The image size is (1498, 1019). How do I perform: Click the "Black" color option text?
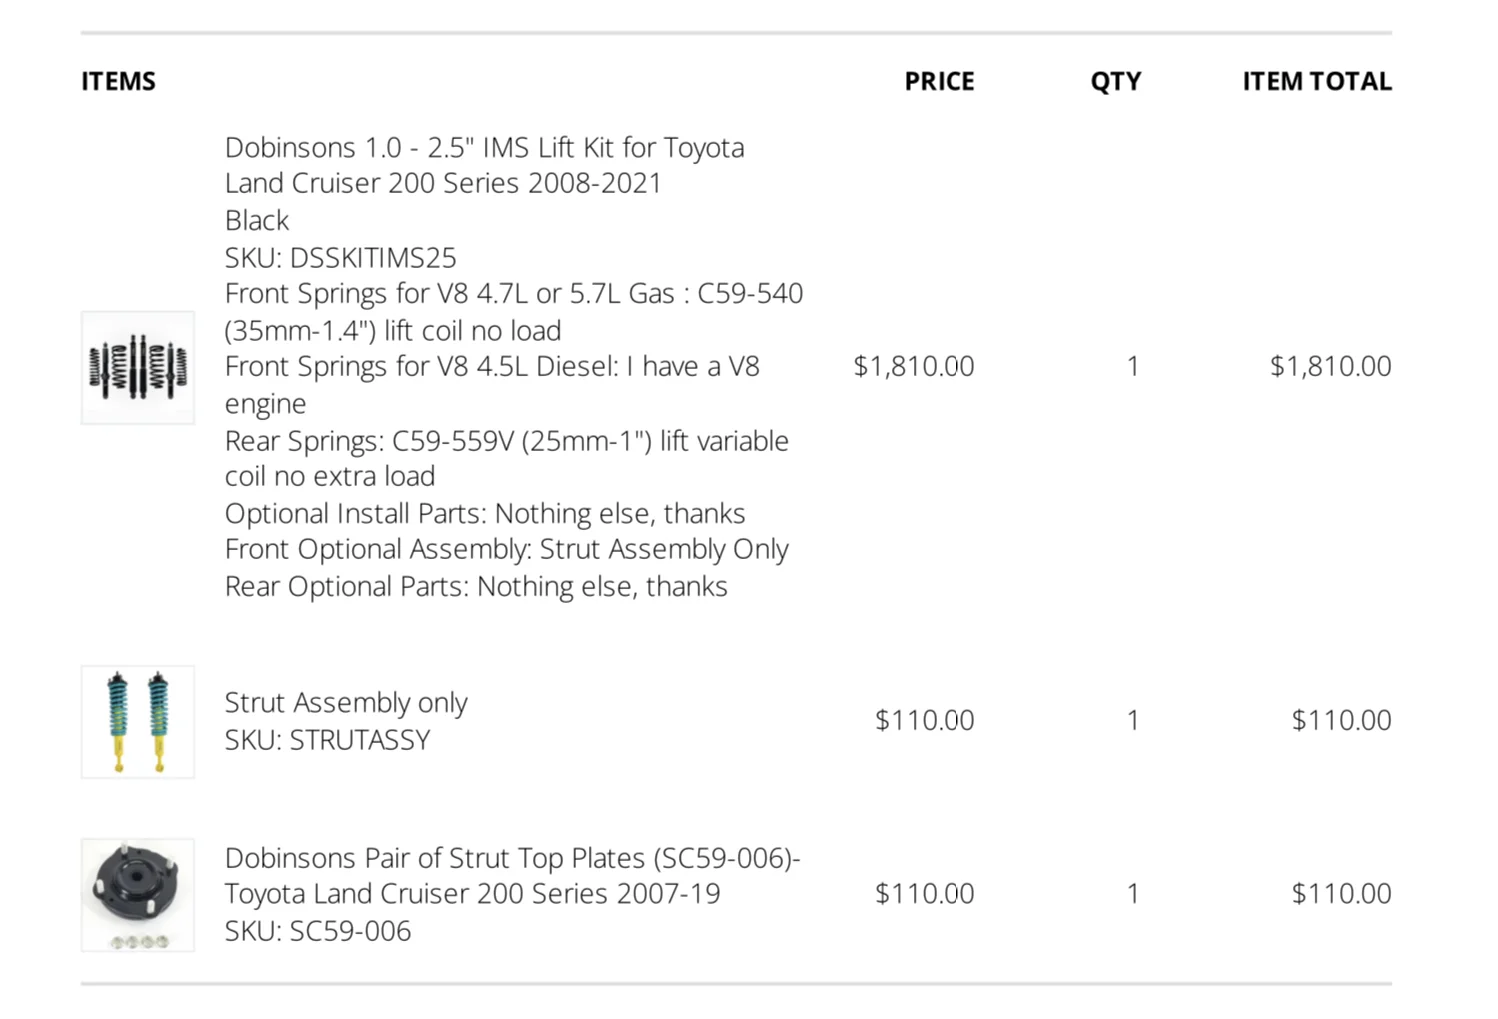[x=256, y=220]
